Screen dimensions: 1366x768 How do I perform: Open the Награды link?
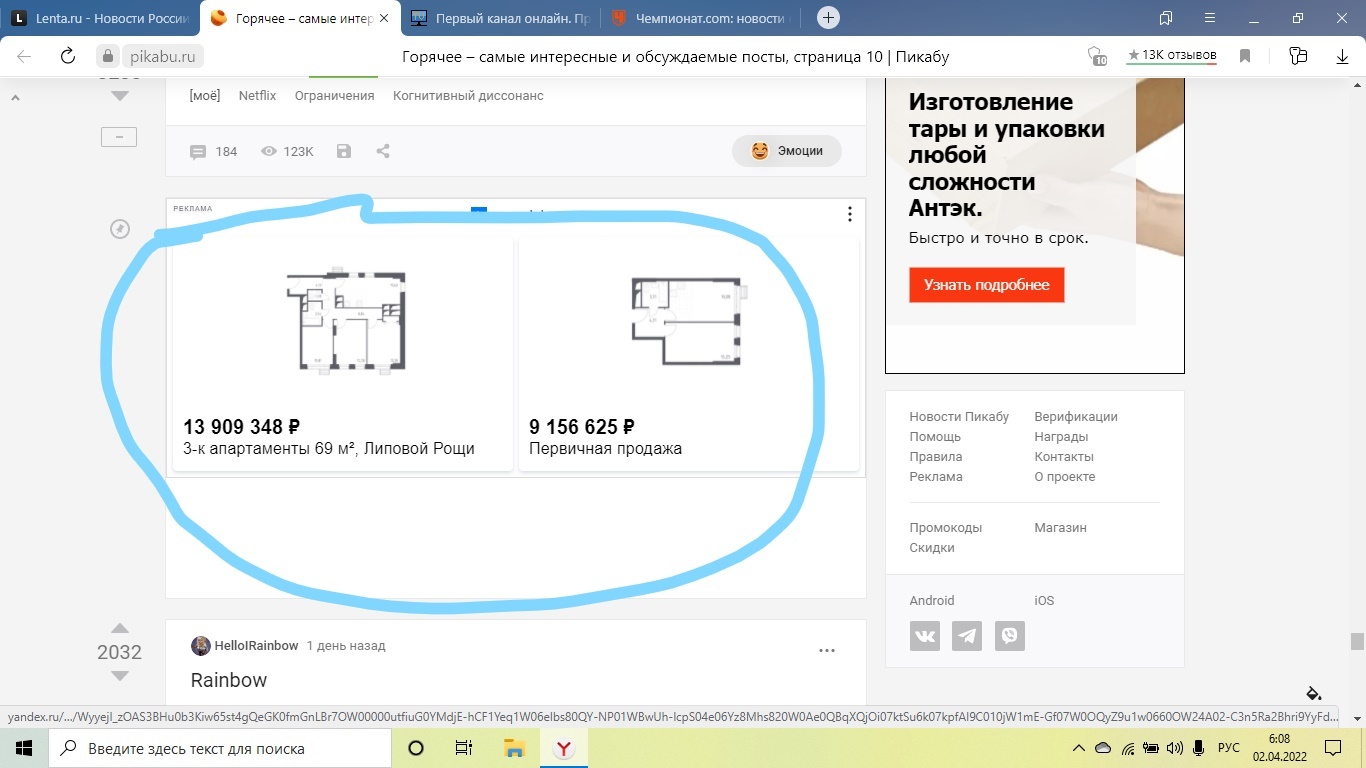click(1061, 437)
